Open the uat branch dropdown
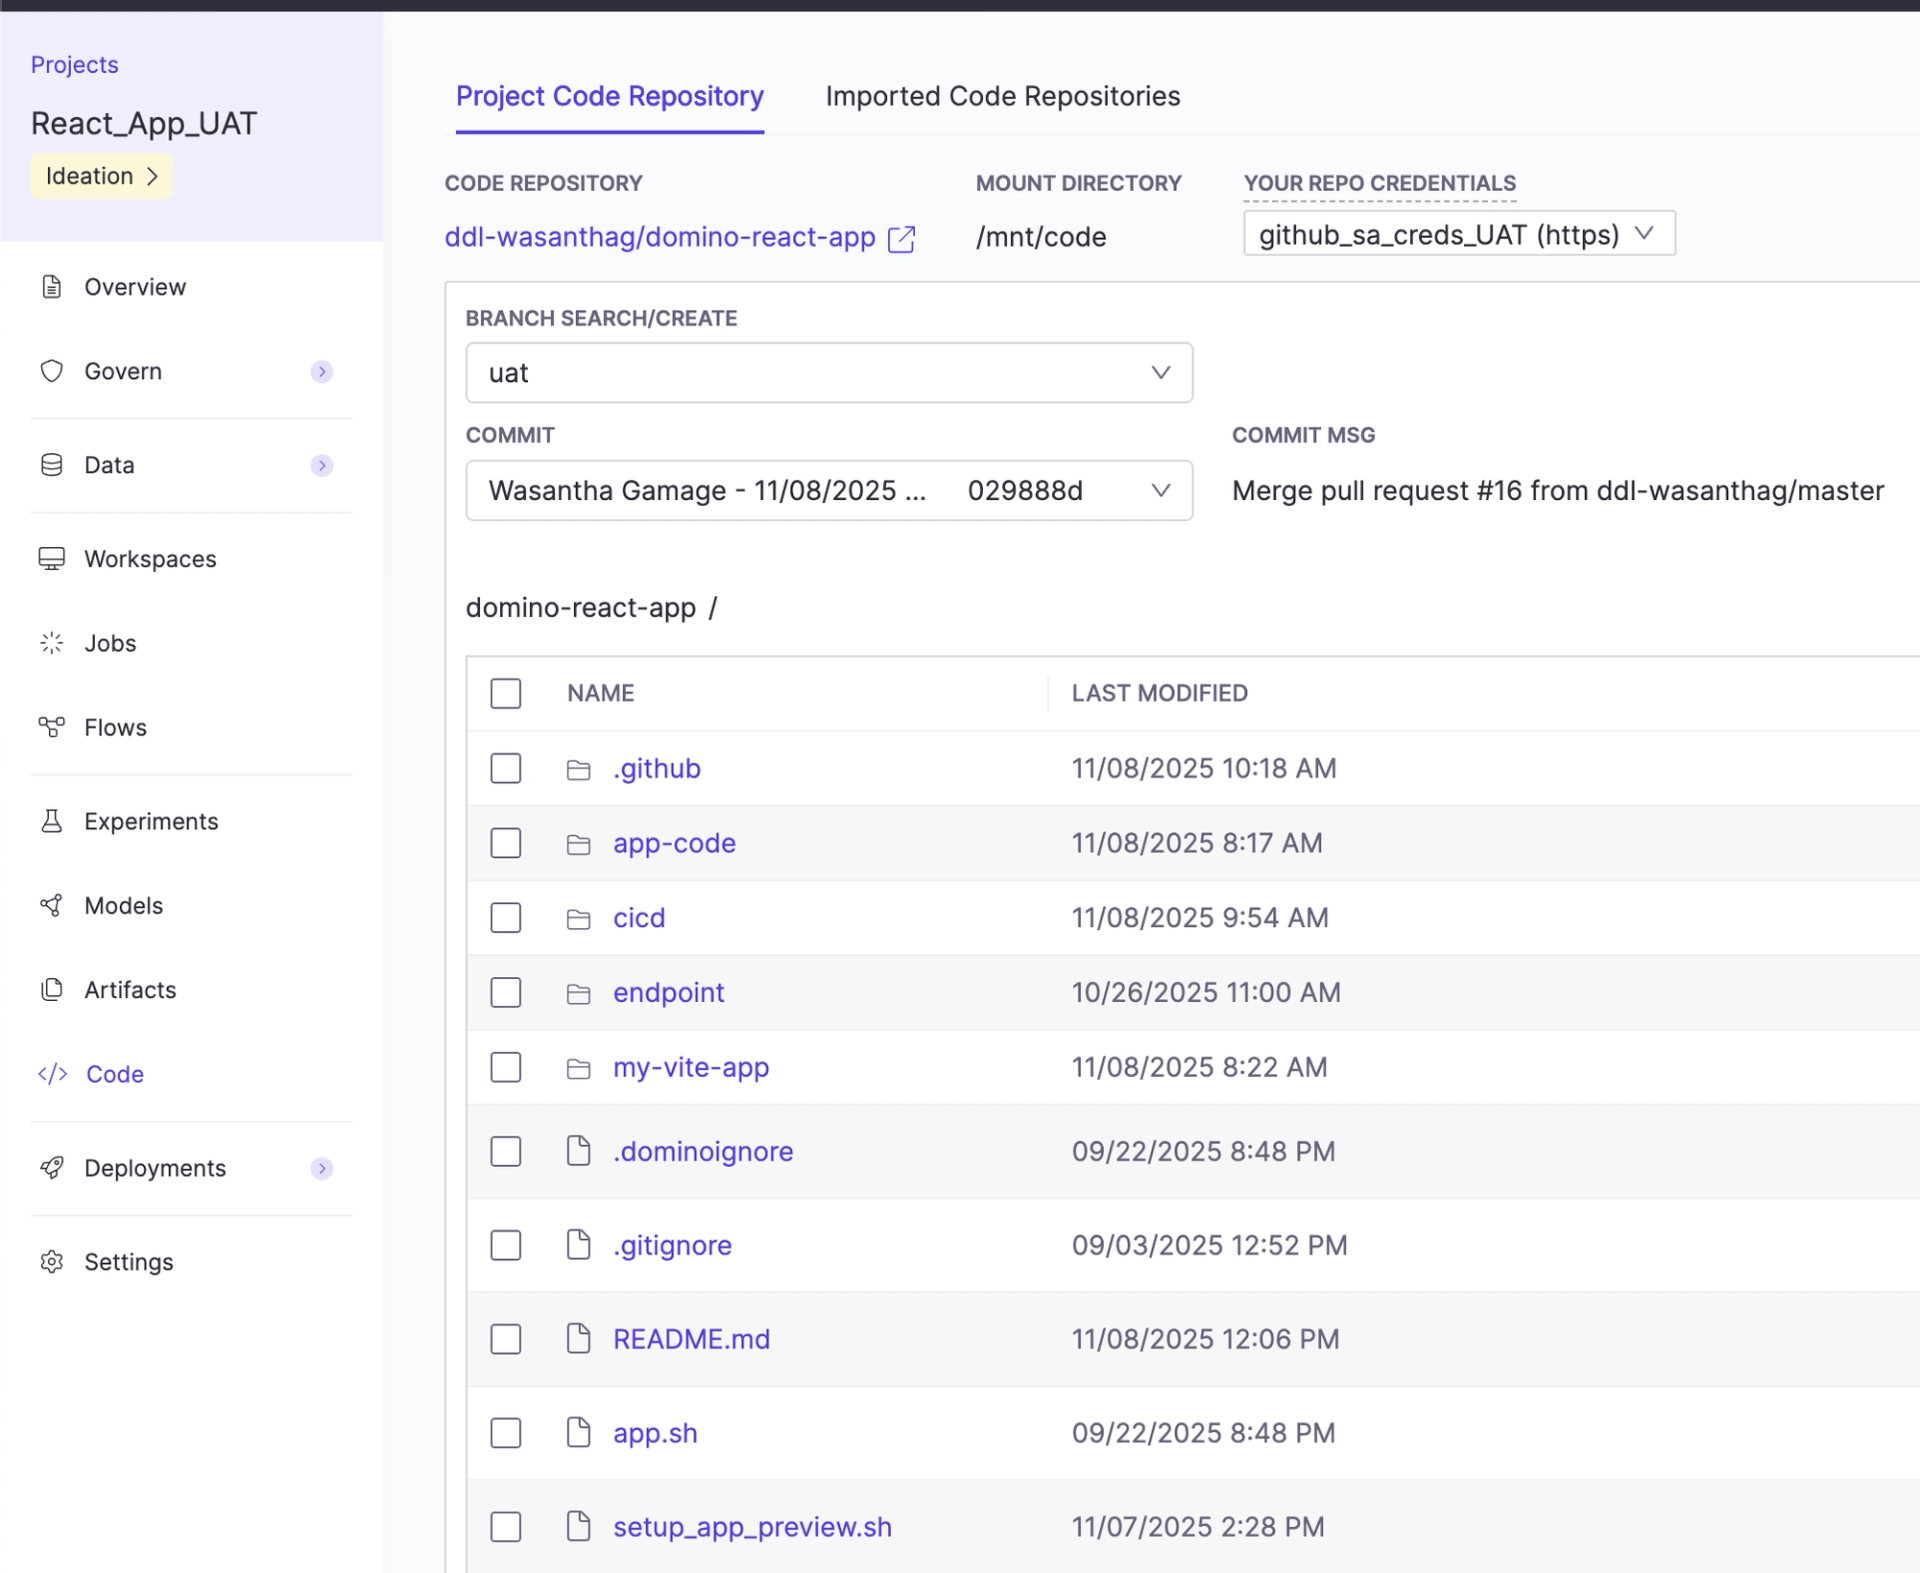Screen dimensions: 1920x1573 (828, 373)
